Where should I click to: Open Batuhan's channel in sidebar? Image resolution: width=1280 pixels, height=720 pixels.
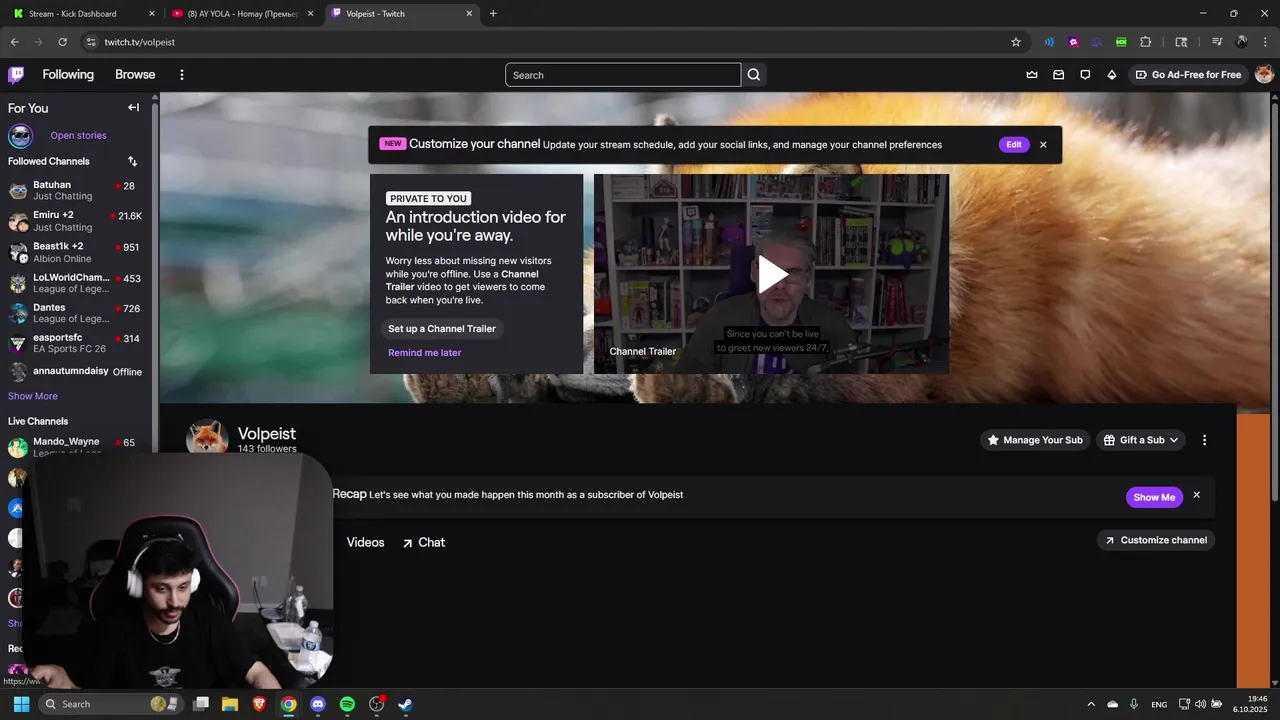pyautogui.click(x=76, y=190)
